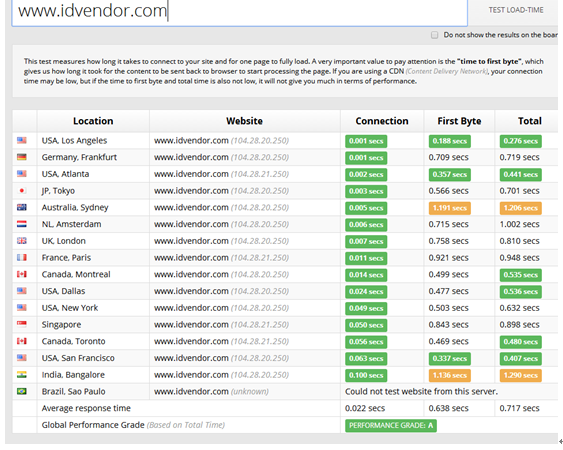Click 'UK, London' location text
Viewport: 563px width, 450px height.
pos(64,241)
